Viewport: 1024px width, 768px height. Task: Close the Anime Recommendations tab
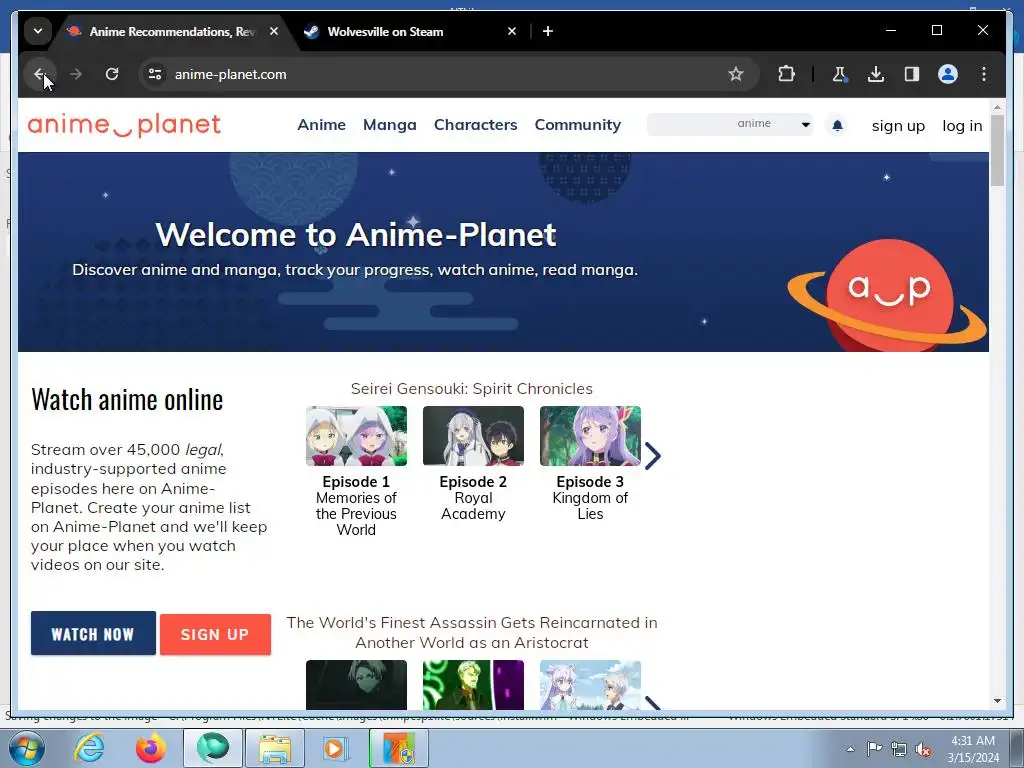(x=274, y=31)
